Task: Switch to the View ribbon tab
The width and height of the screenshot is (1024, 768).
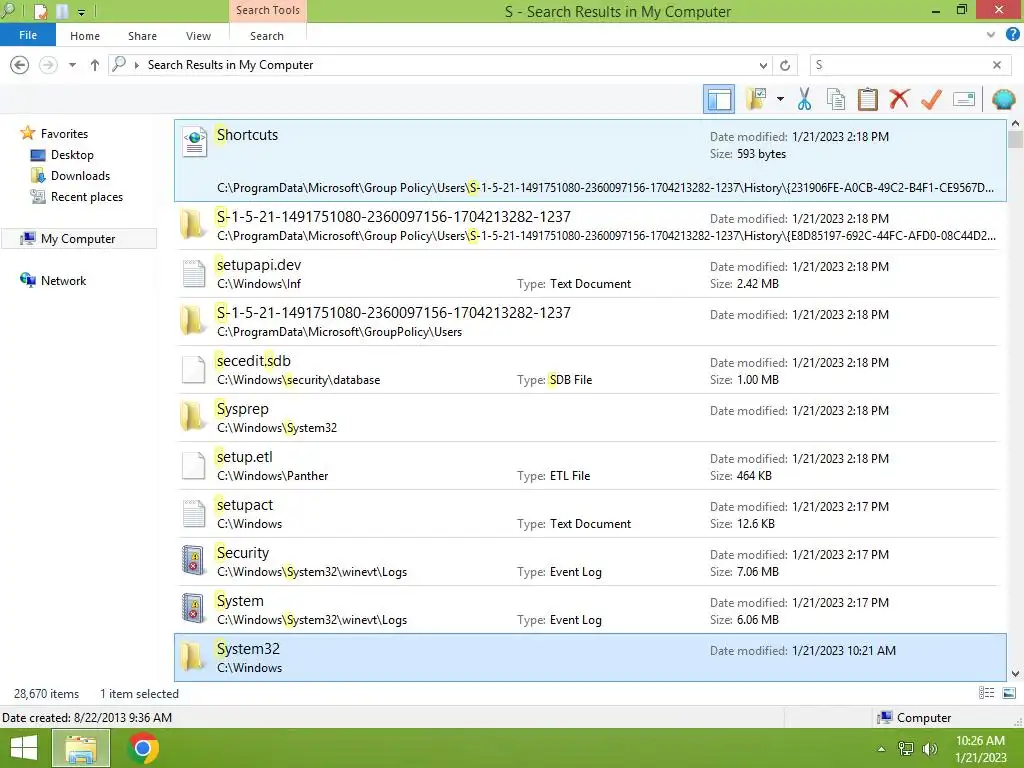Action: click(x=199, y=36)
